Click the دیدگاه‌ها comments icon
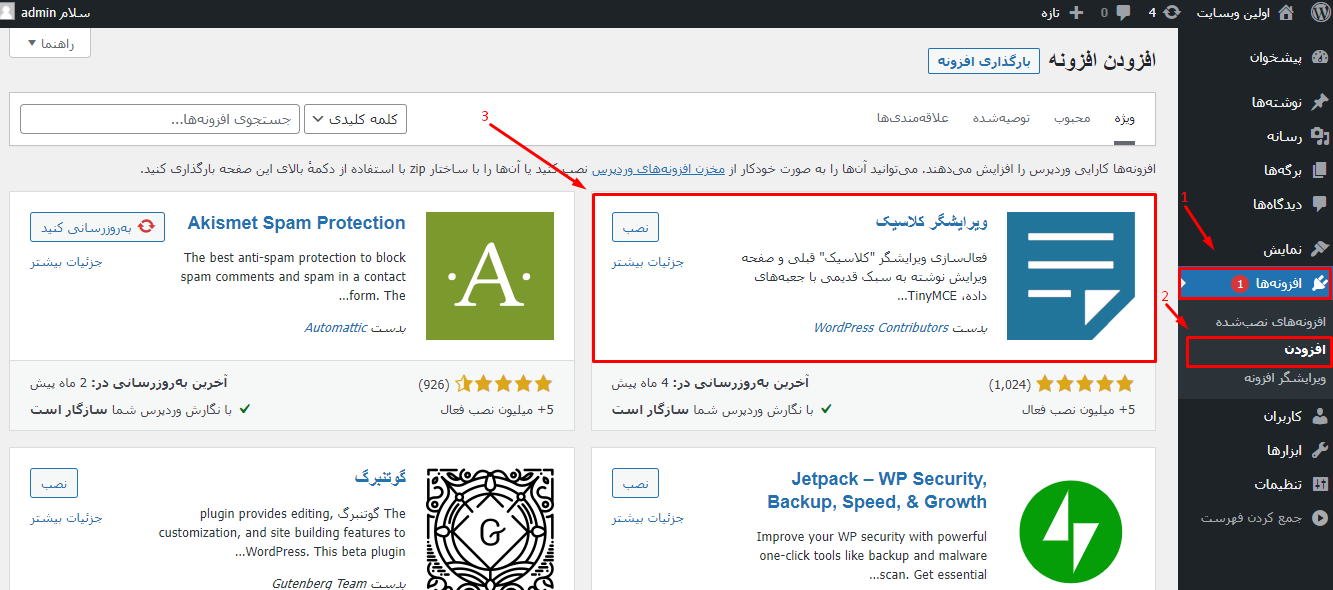1333x590 pixels. (1320, 204)
